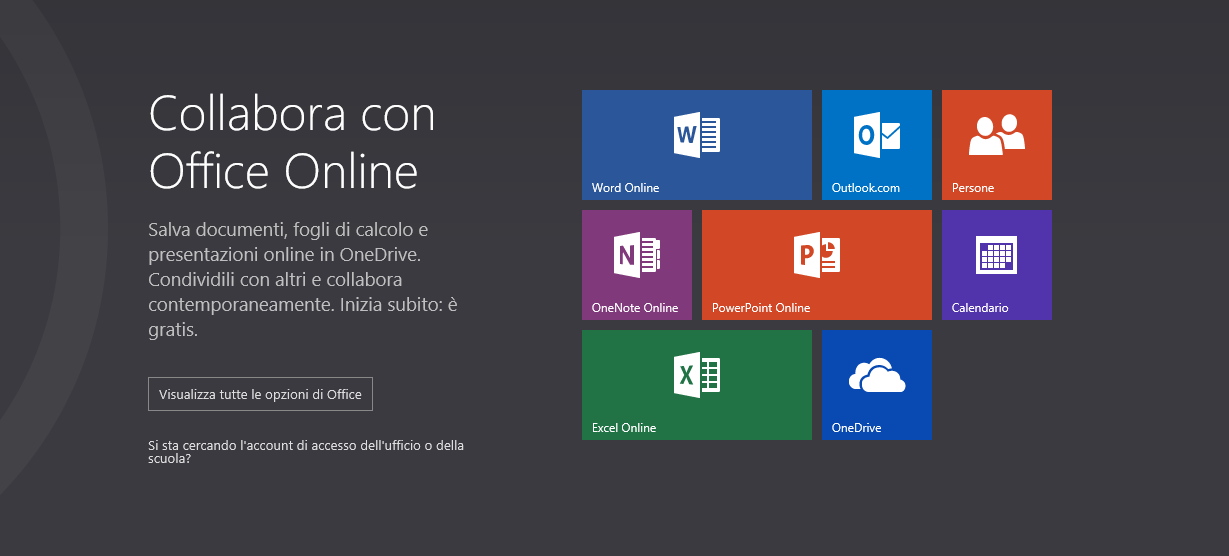Launch the OneNote Online notebook icon
Image resolution: width=1229 pixels, height=556 pixels.
point(637,255)
